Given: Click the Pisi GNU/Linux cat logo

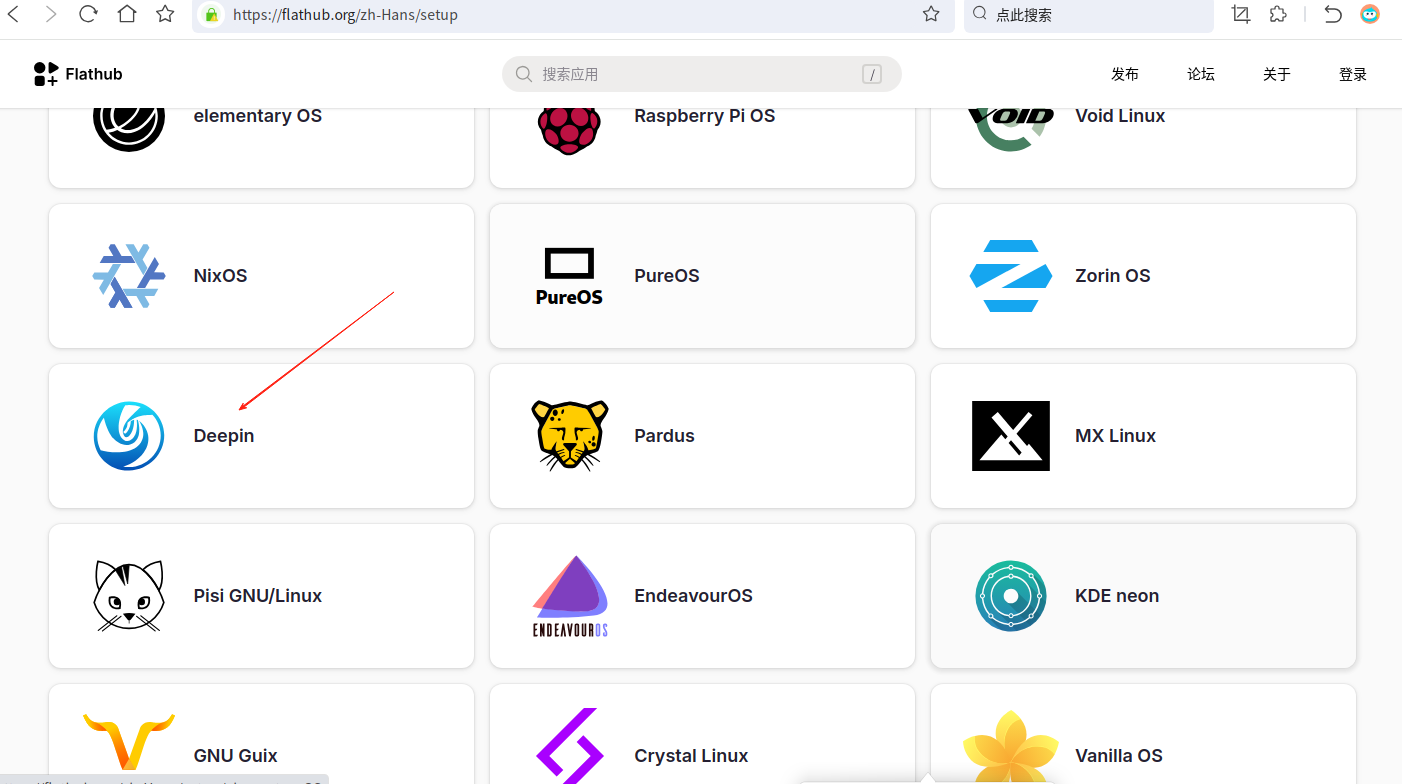Looking at the screenshot, I should 129,596.
